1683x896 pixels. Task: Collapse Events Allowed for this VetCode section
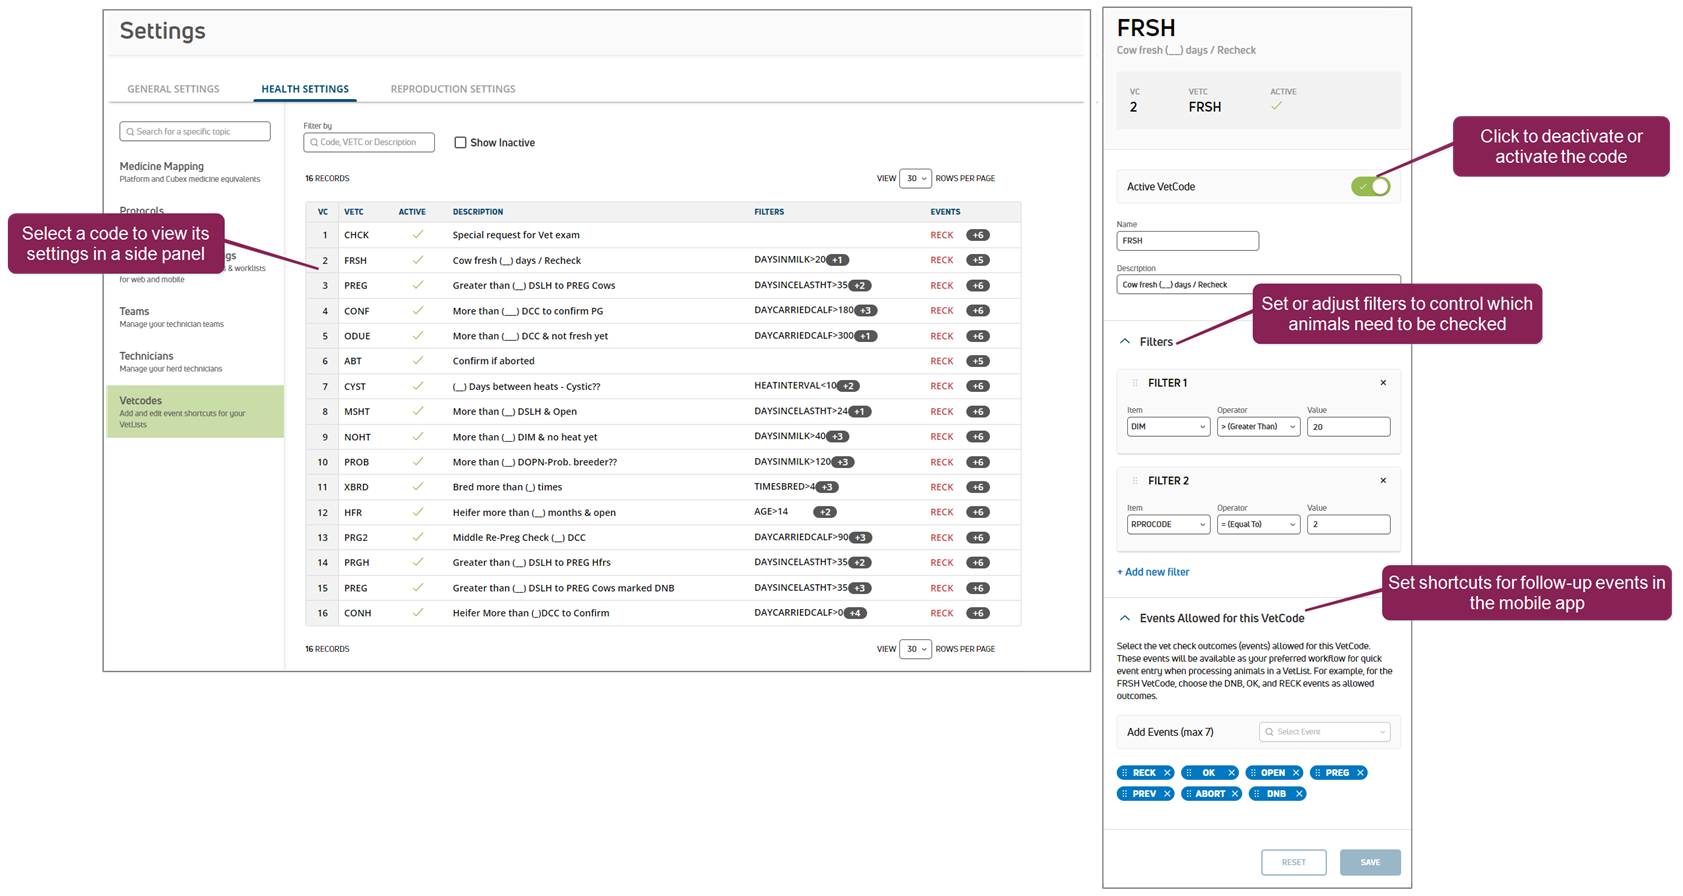coord(1125,619)
